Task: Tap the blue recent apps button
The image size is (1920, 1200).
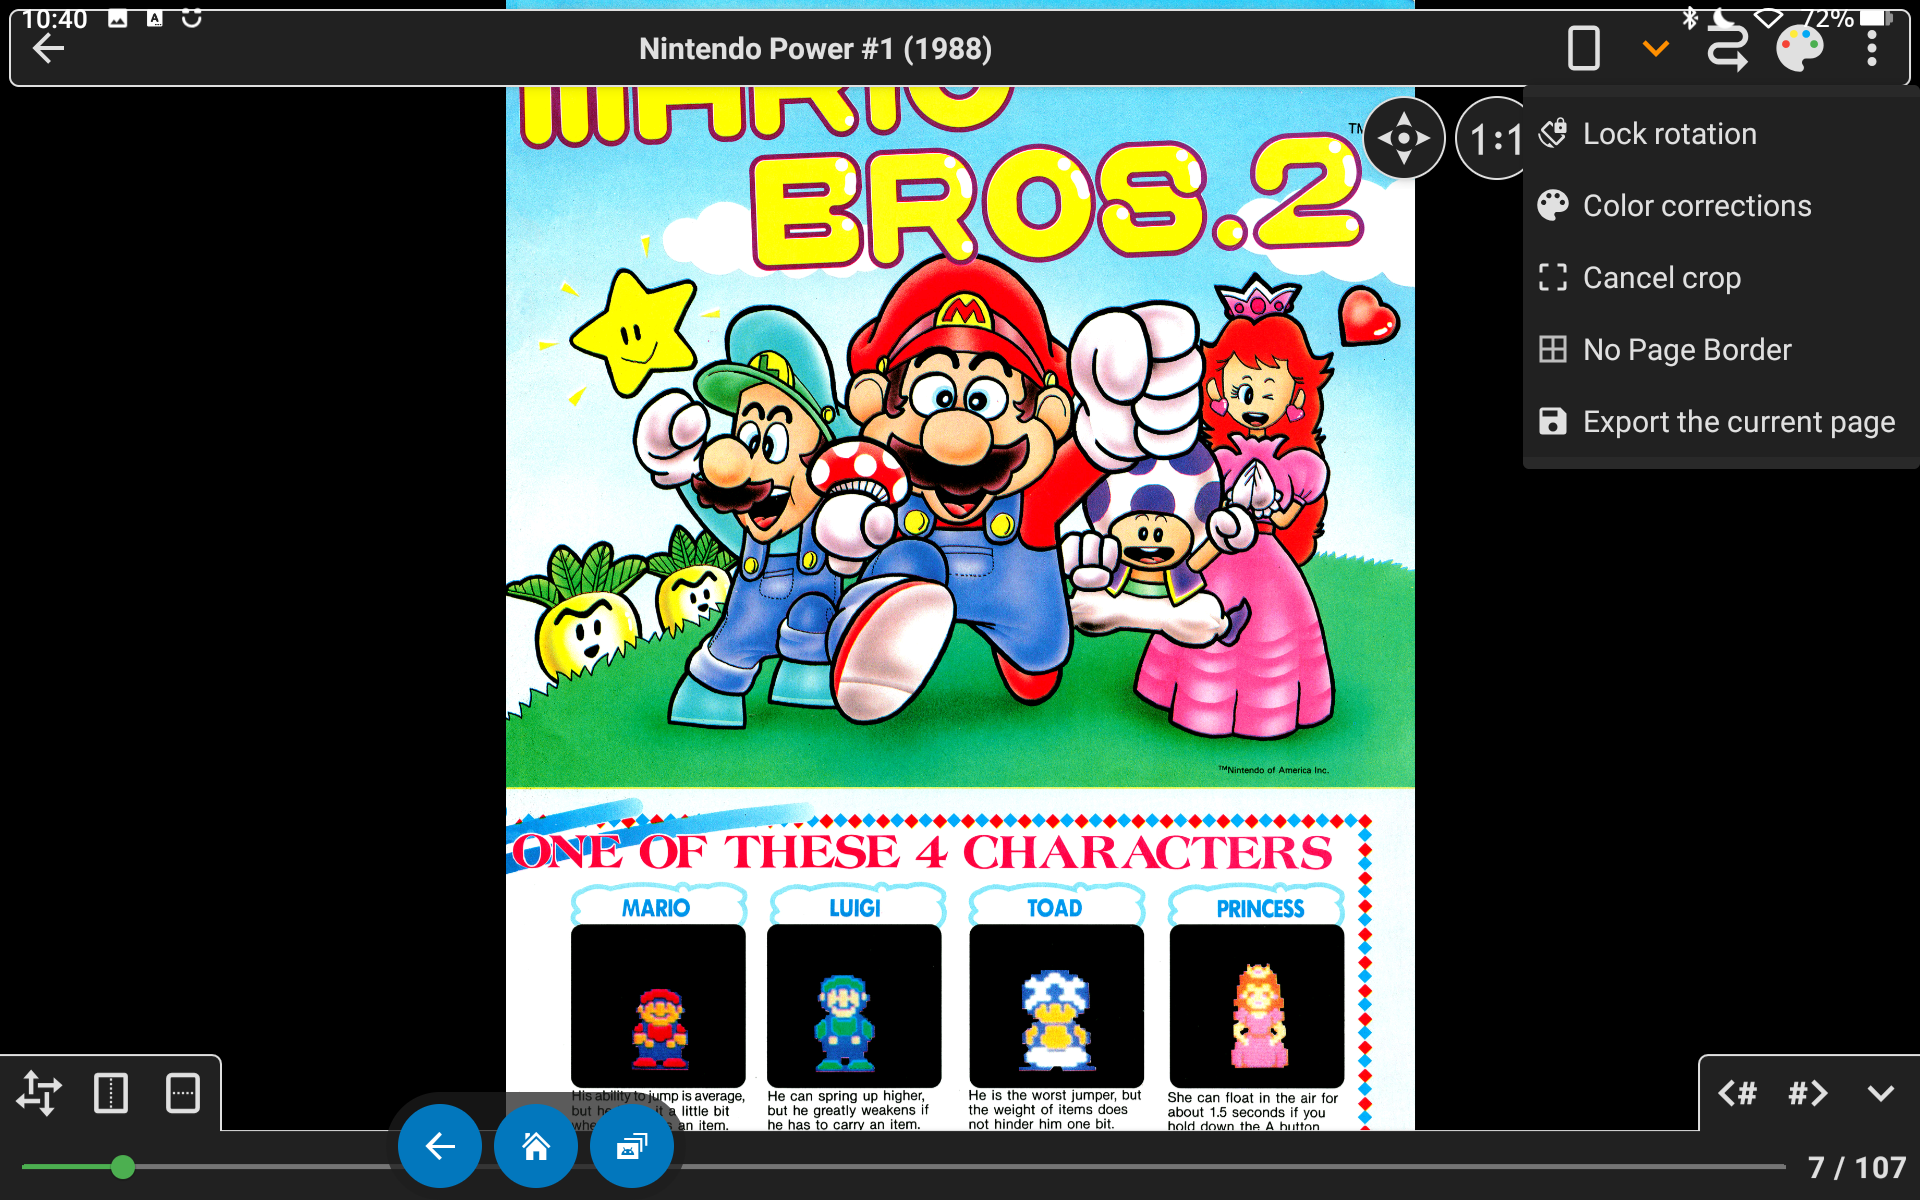Action: (x=632, y=1146)
